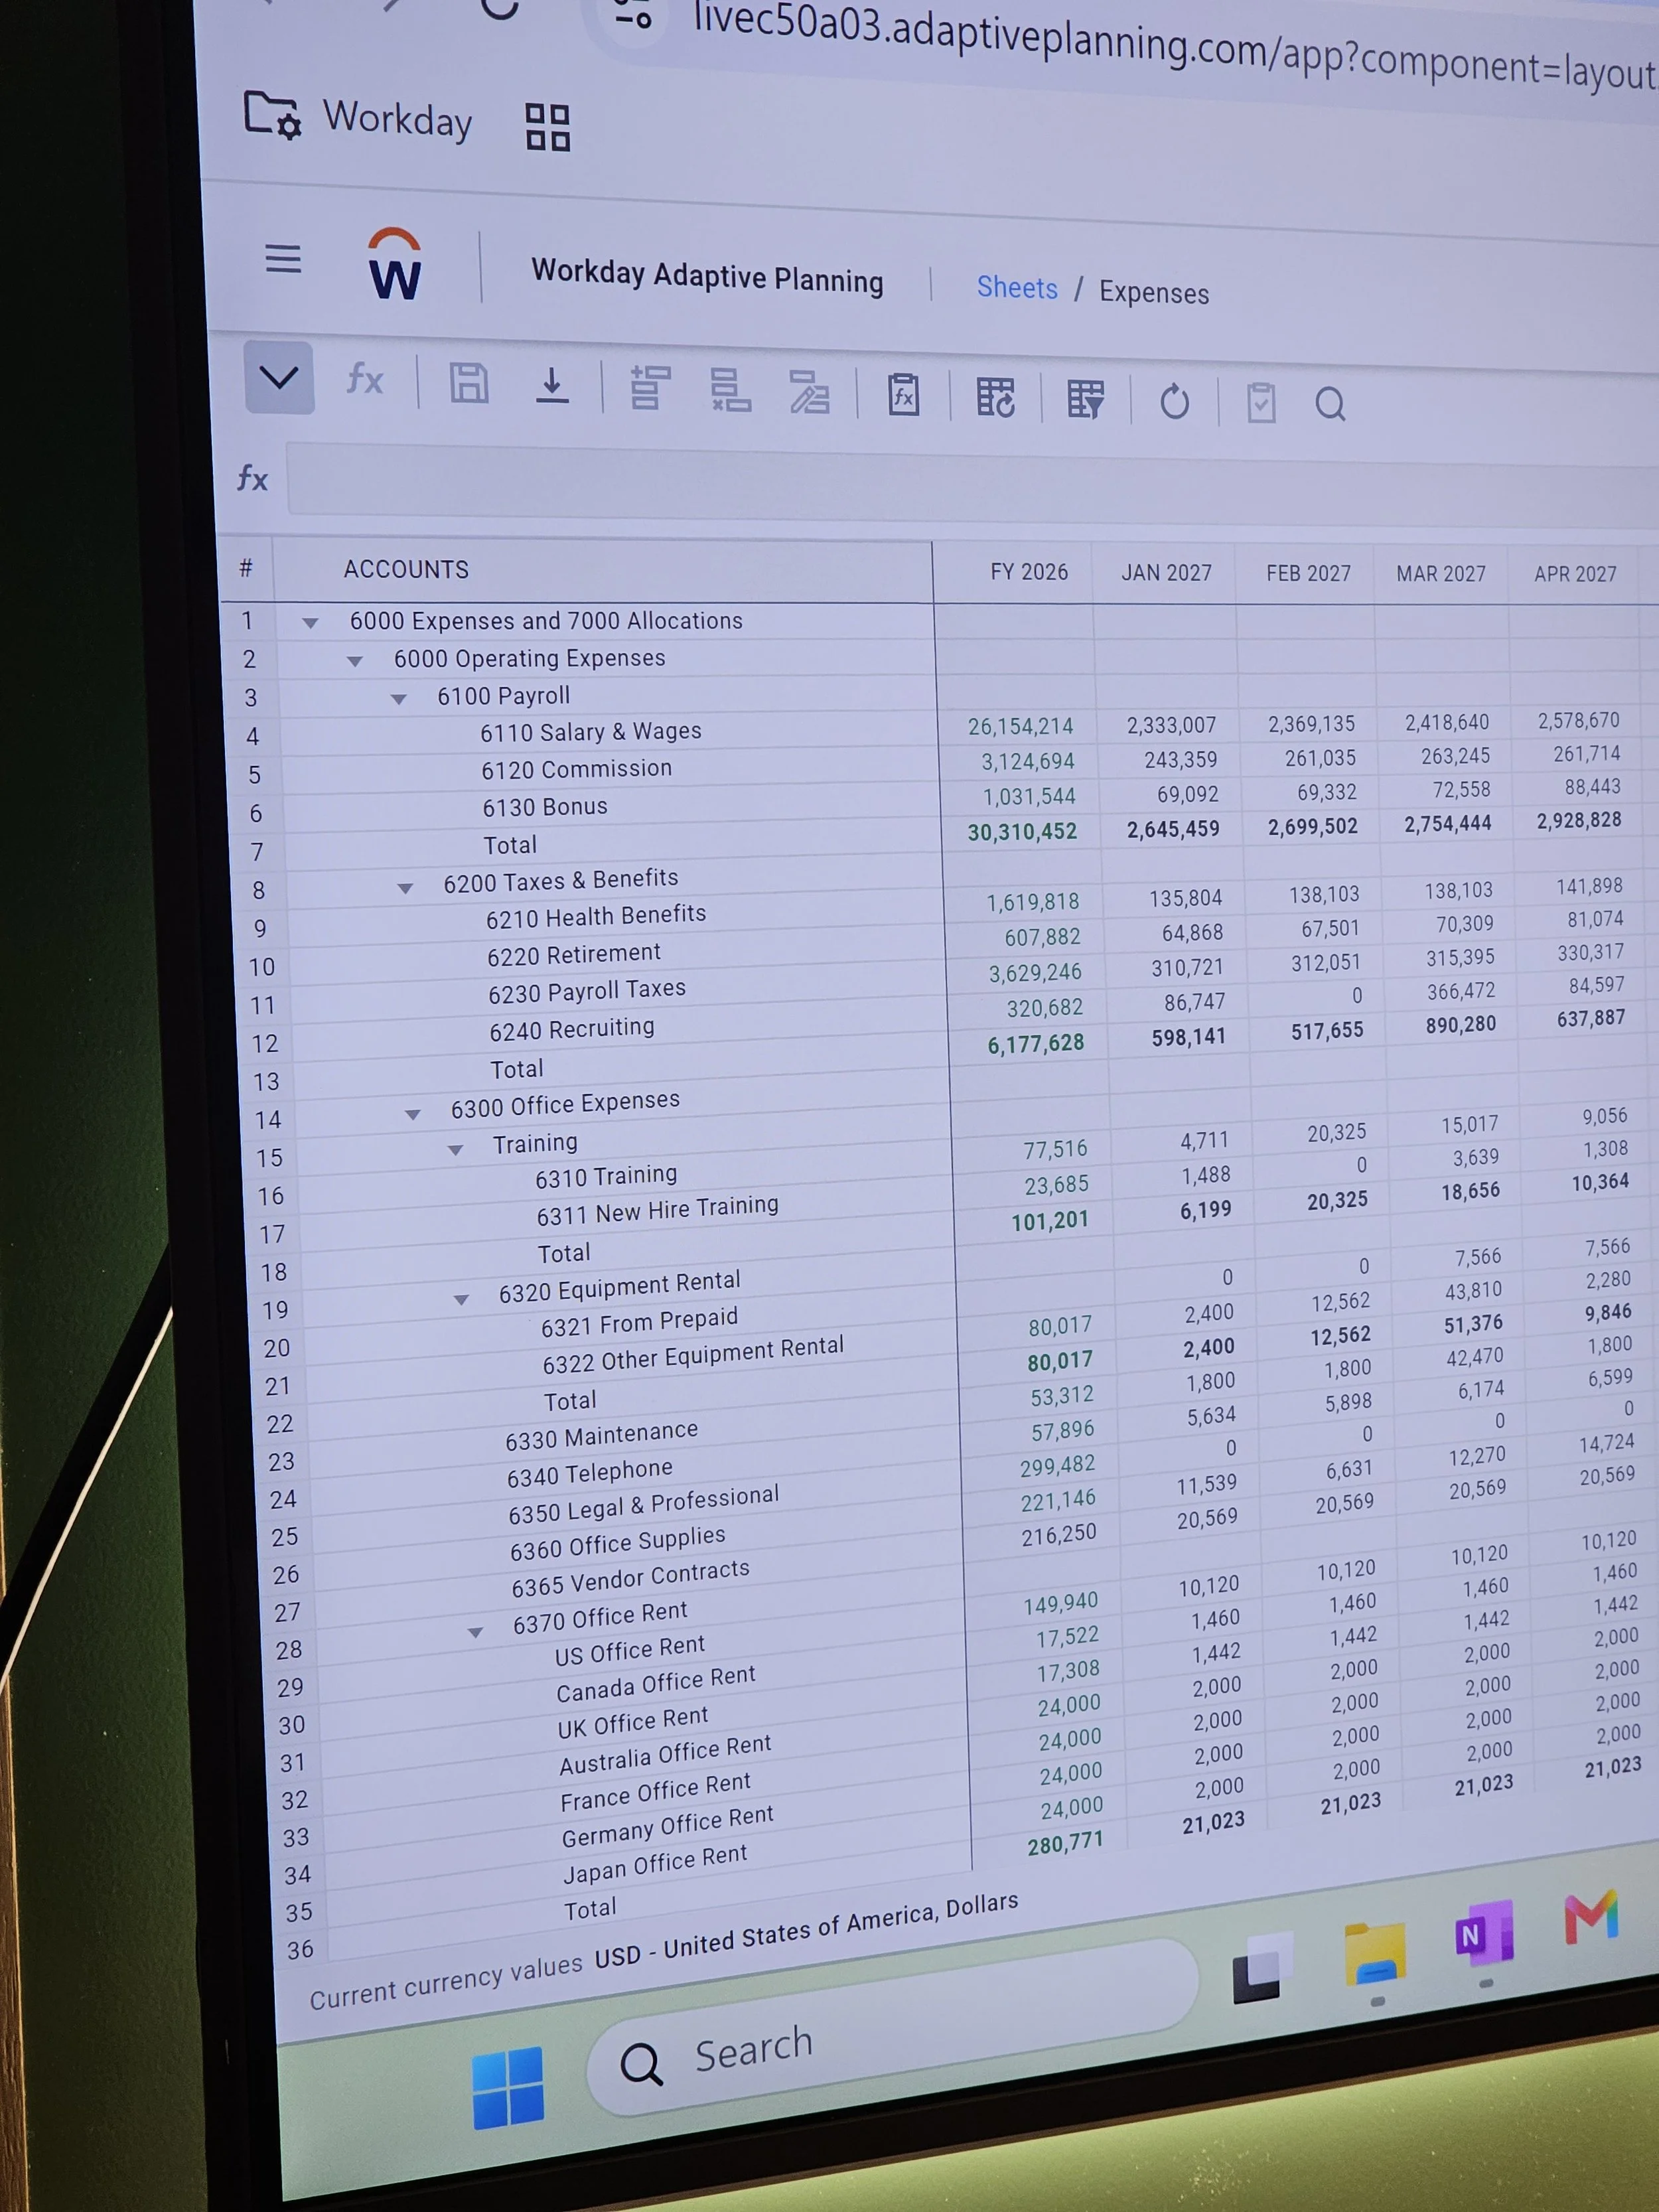1659x2212 pixels.
Task: Click the table refresh settings icon
Action: 996,397
